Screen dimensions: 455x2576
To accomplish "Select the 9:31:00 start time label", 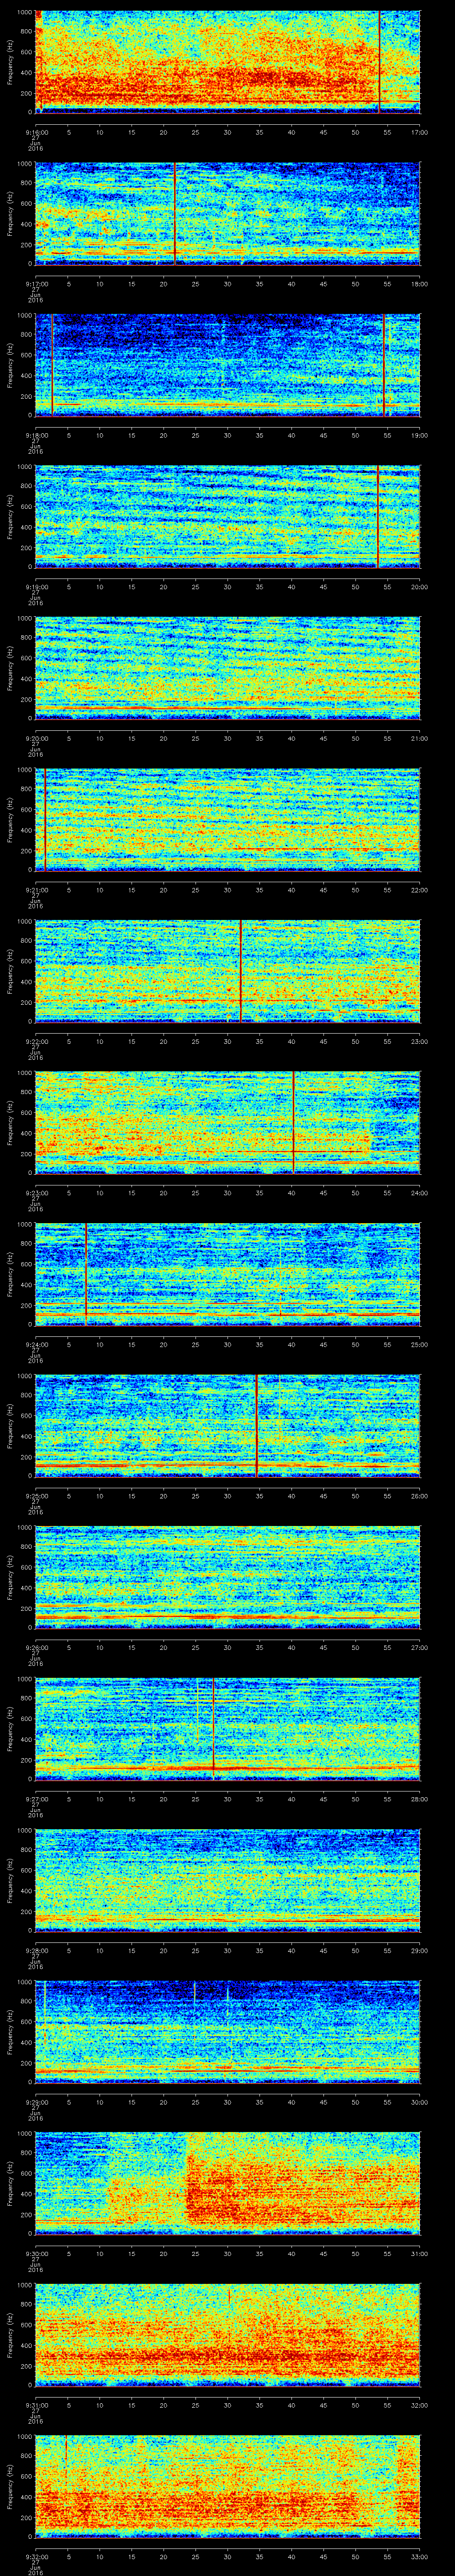I will (37, 2405).
